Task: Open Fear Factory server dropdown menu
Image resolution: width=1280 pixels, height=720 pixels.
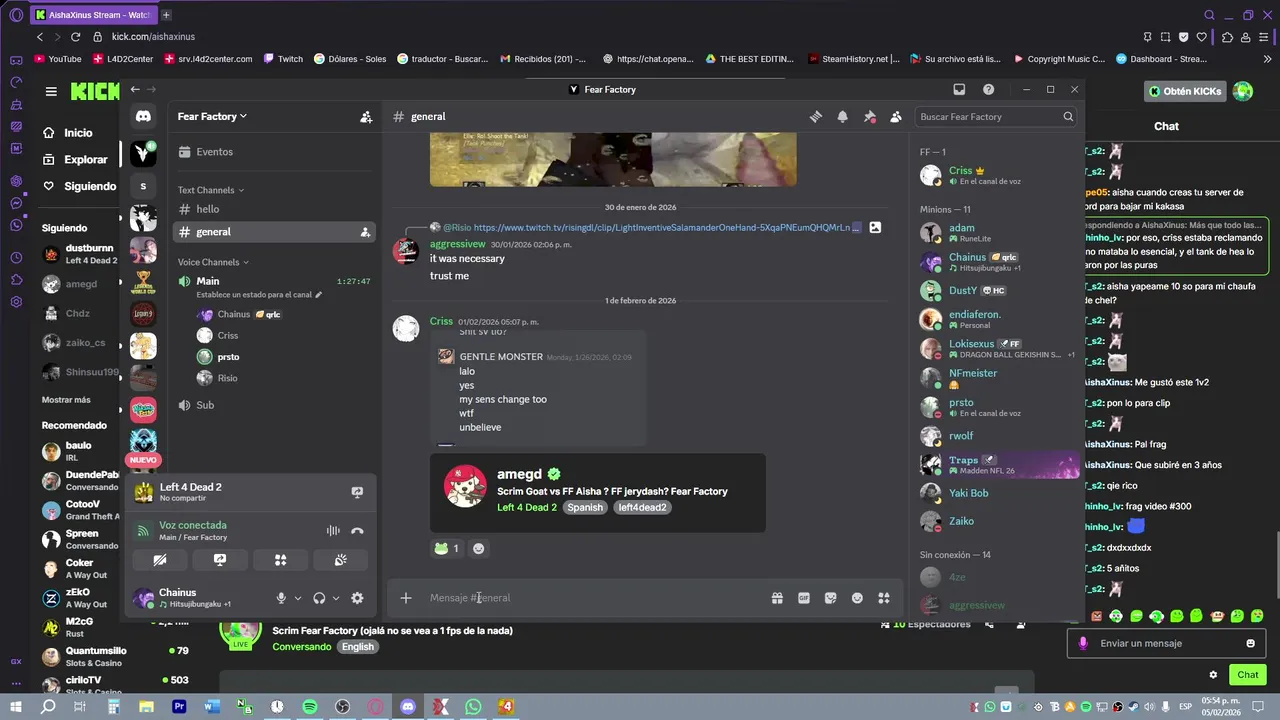Action: (212, 117)
